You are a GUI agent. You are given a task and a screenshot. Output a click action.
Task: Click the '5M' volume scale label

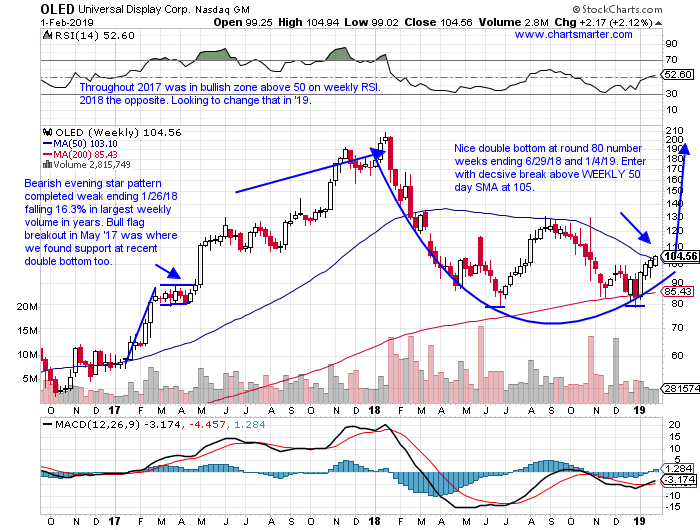coord(29,379)
